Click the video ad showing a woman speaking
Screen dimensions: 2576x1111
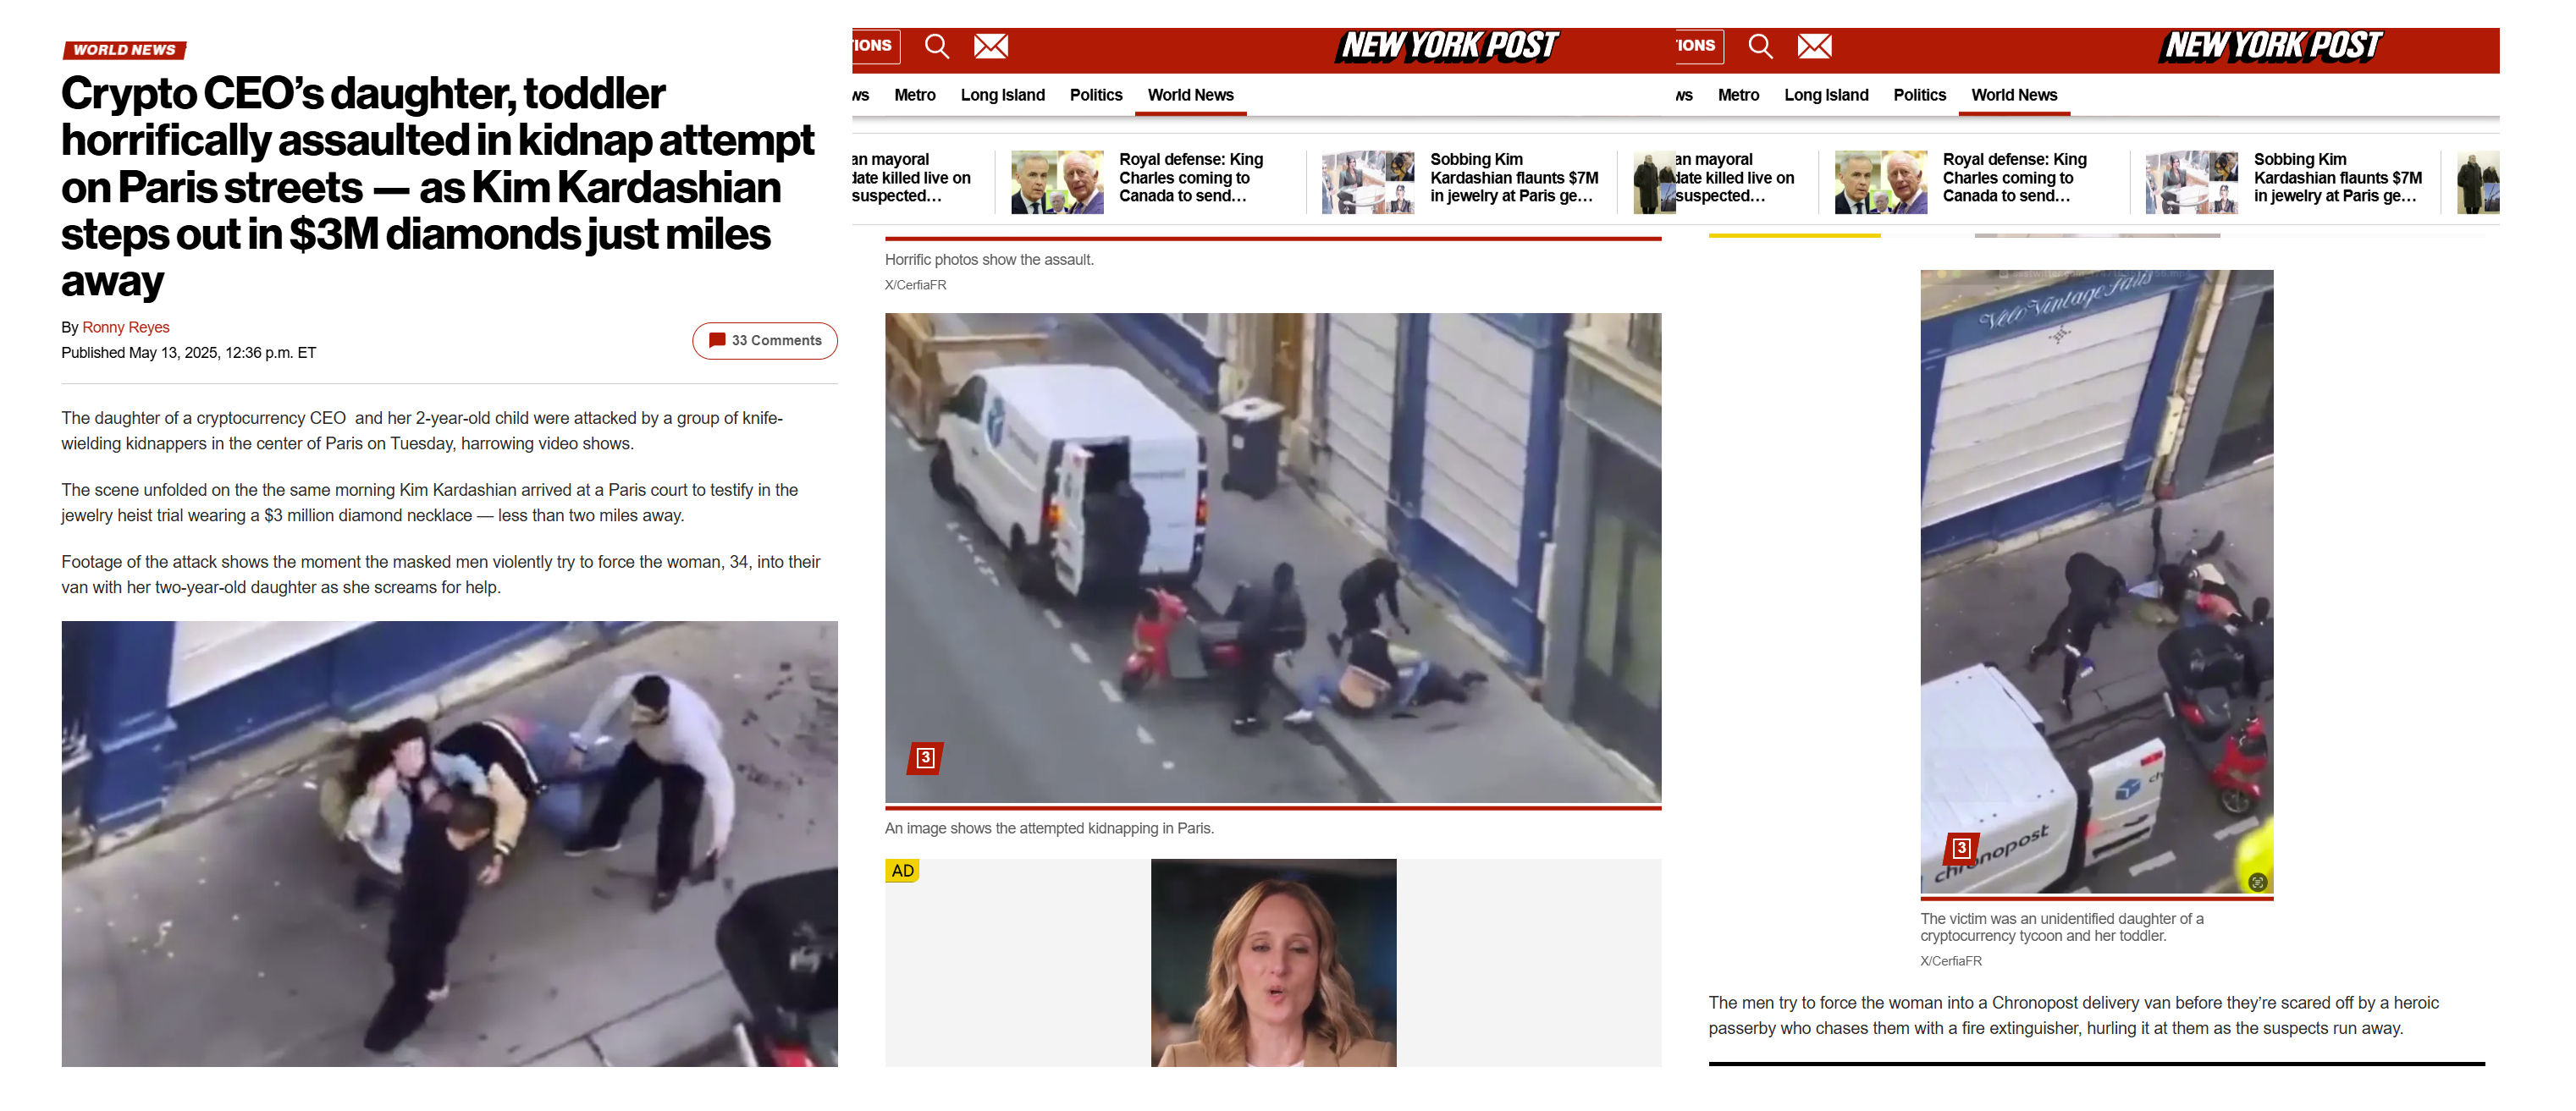[x=1274, y=963]
